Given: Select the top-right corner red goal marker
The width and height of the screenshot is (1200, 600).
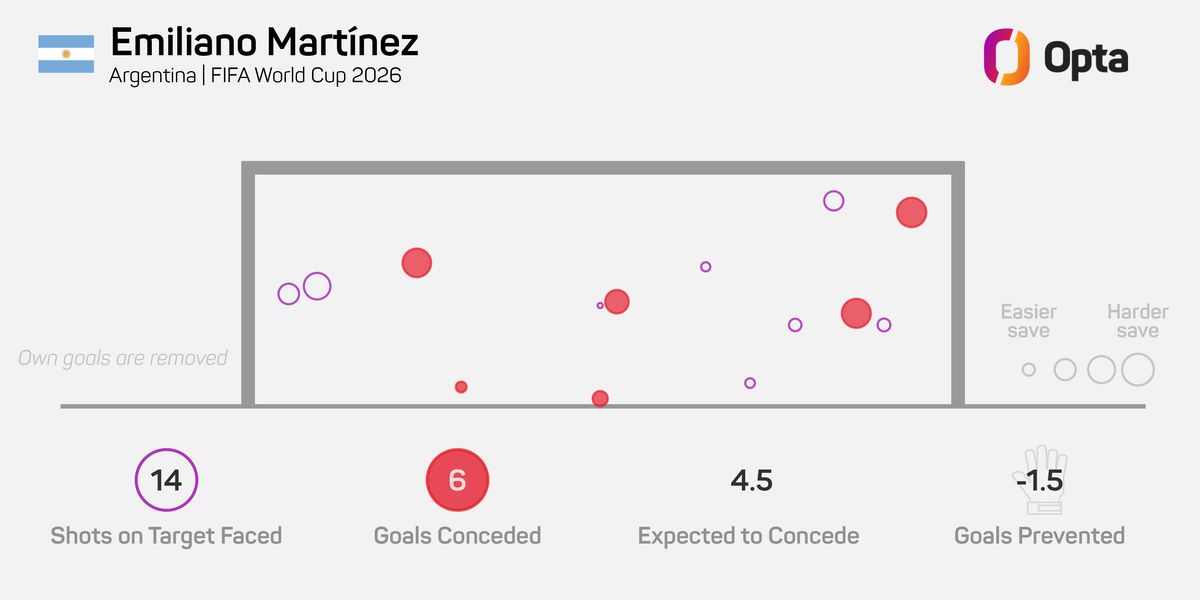Looking at the screenshot, I should pos(911,212).
